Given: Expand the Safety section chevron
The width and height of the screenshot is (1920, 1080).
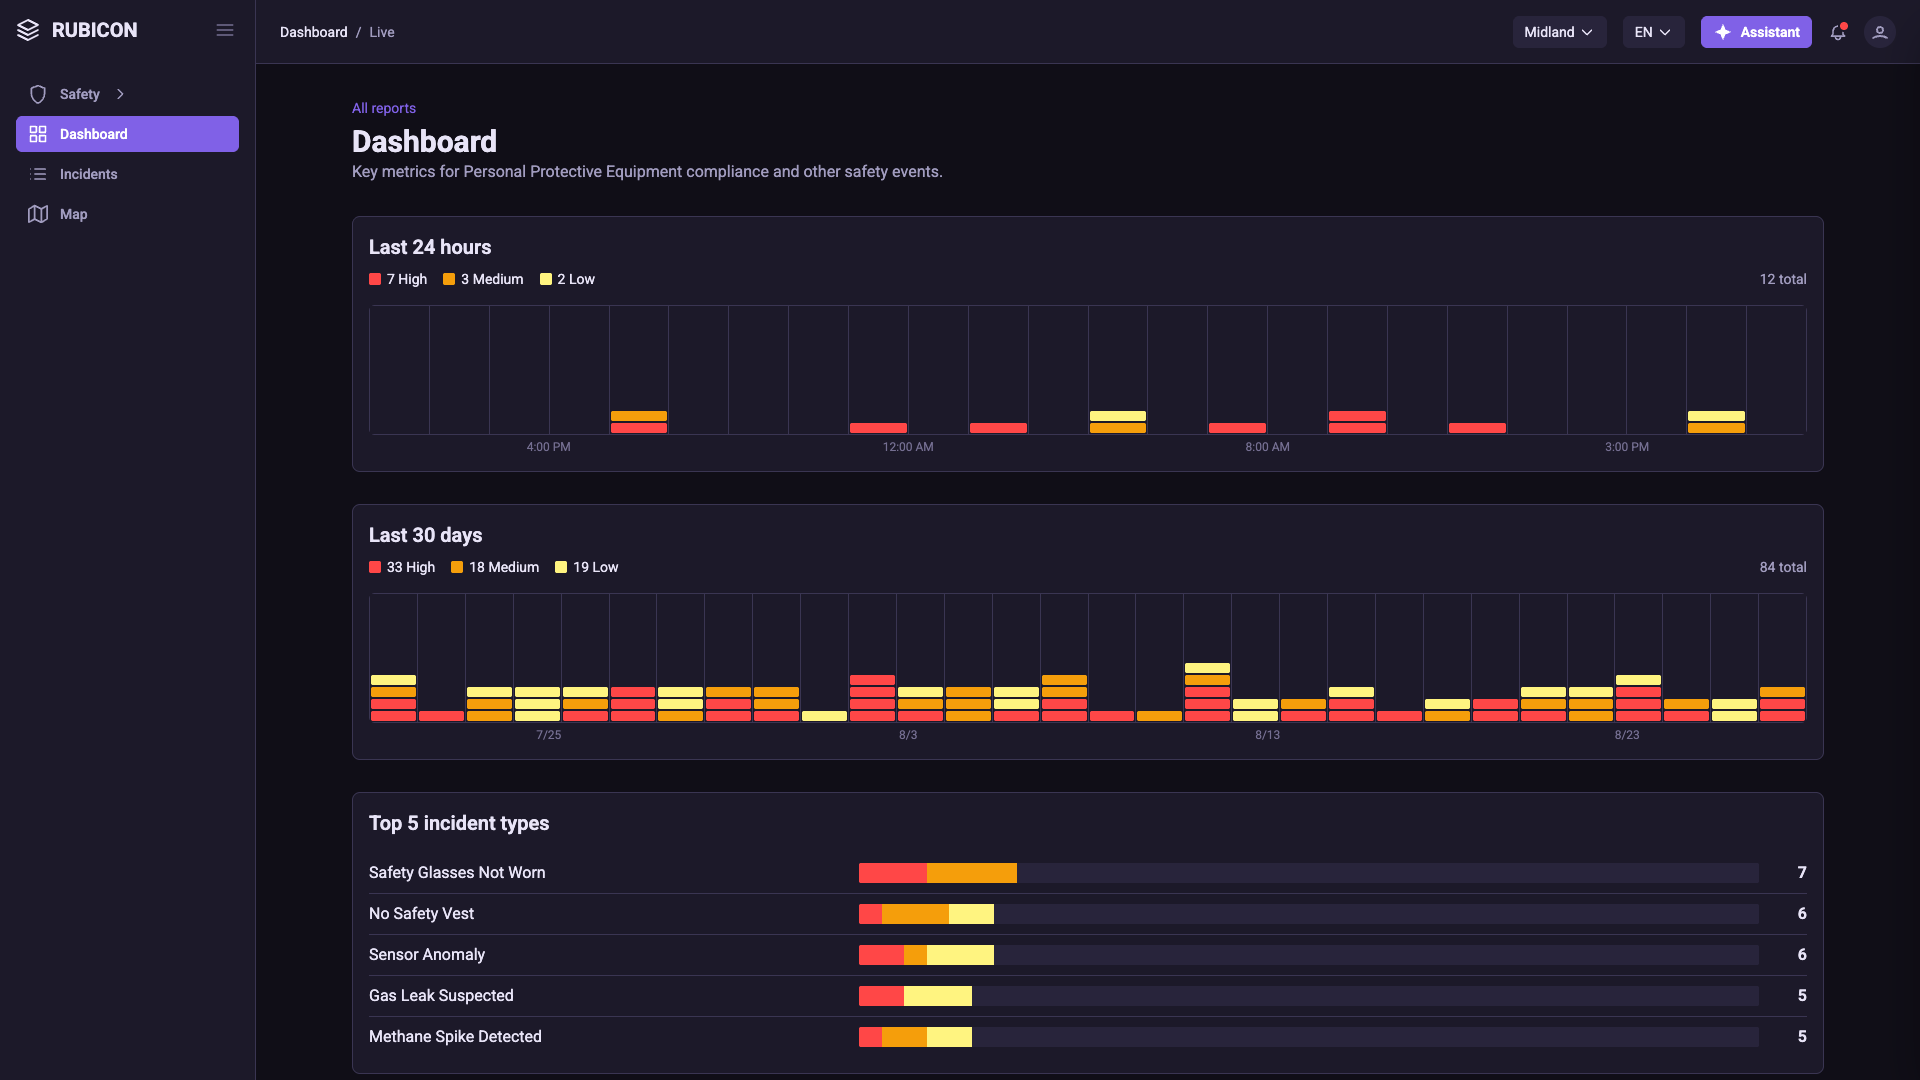Looking at the screenshot, I should 120,94.
